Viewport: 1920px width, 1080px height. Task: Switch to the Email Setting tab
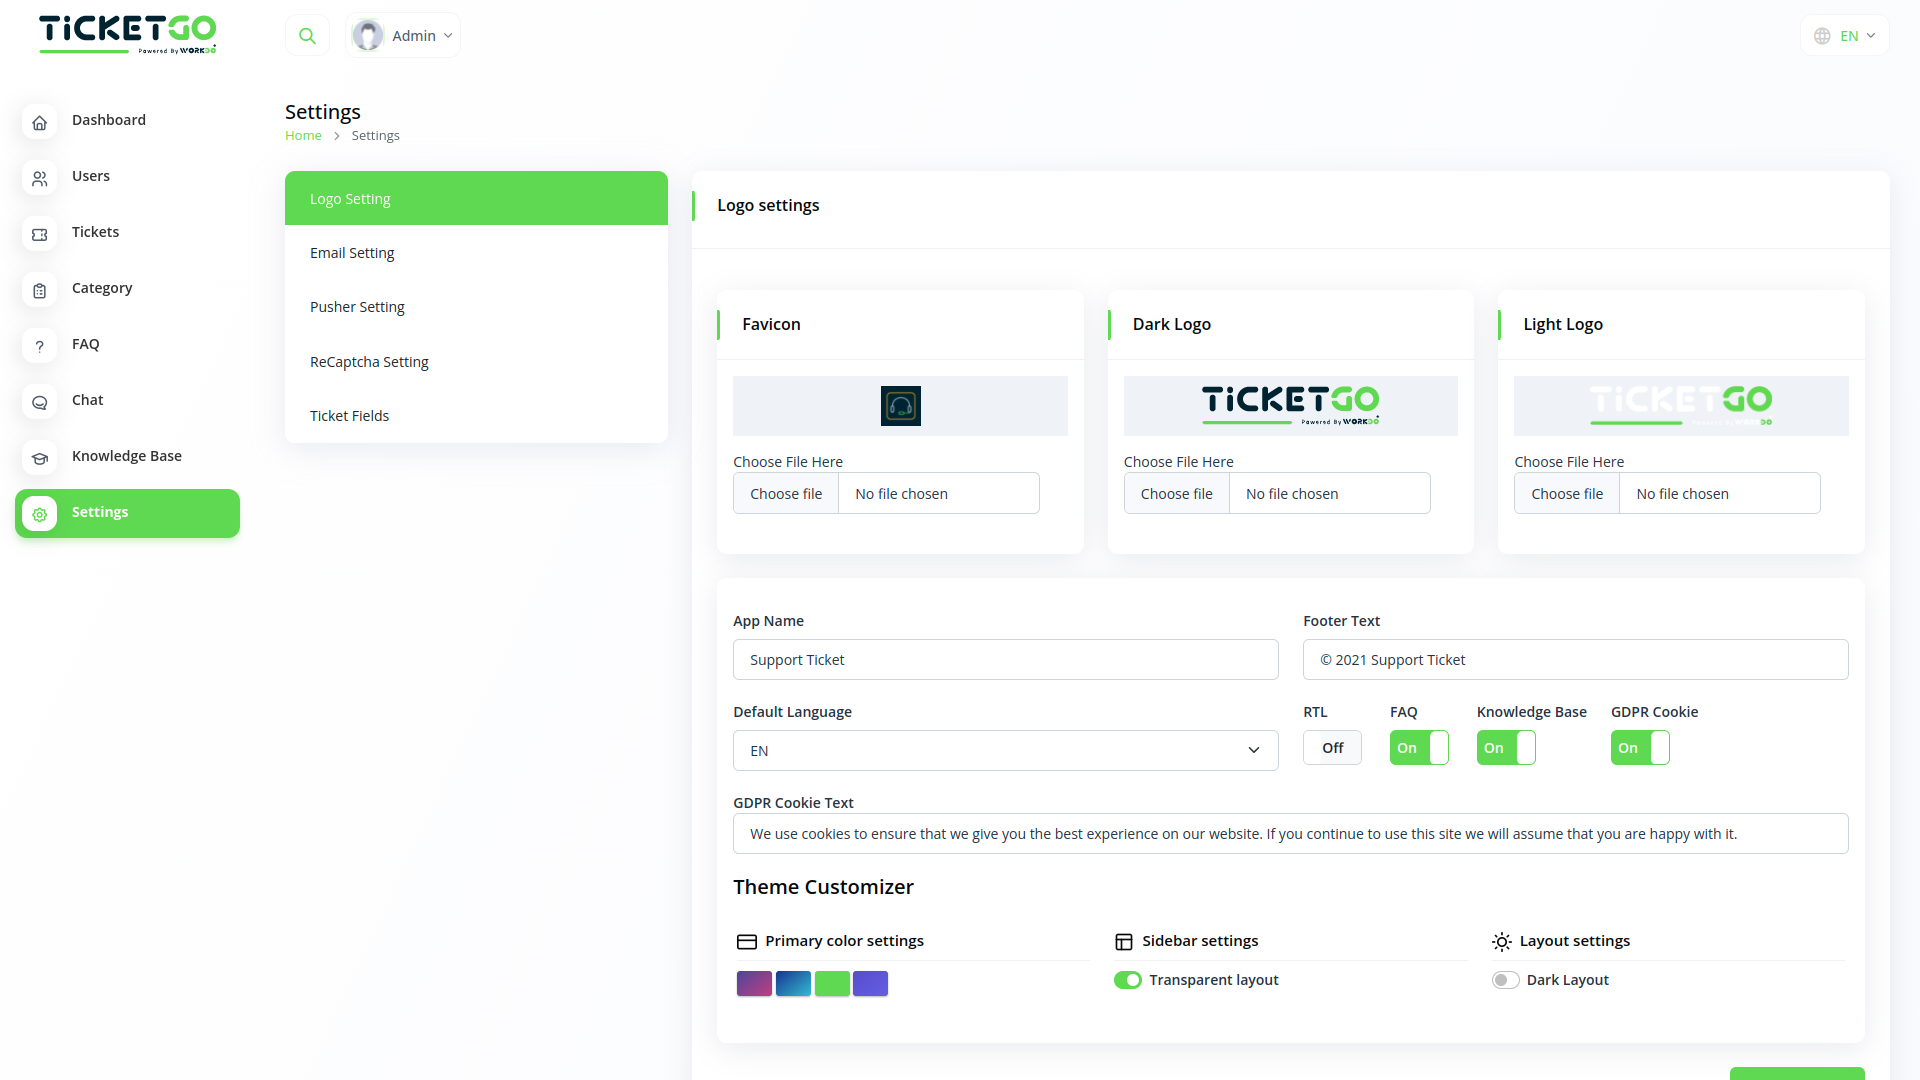tap(352, 253)
